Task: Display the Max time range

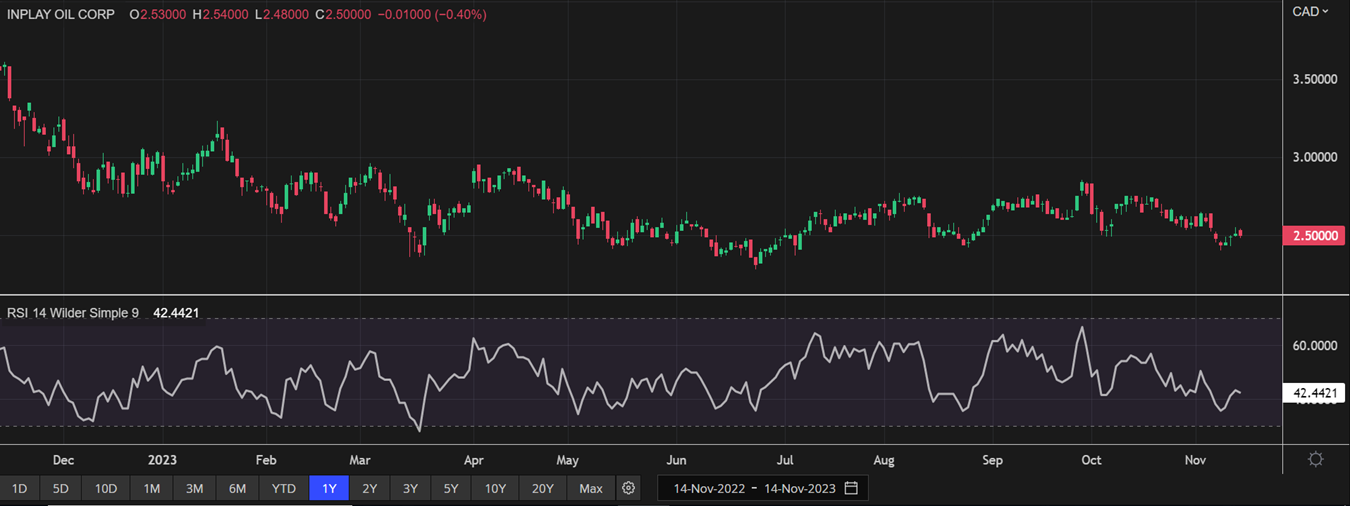Action: [591, 488]
